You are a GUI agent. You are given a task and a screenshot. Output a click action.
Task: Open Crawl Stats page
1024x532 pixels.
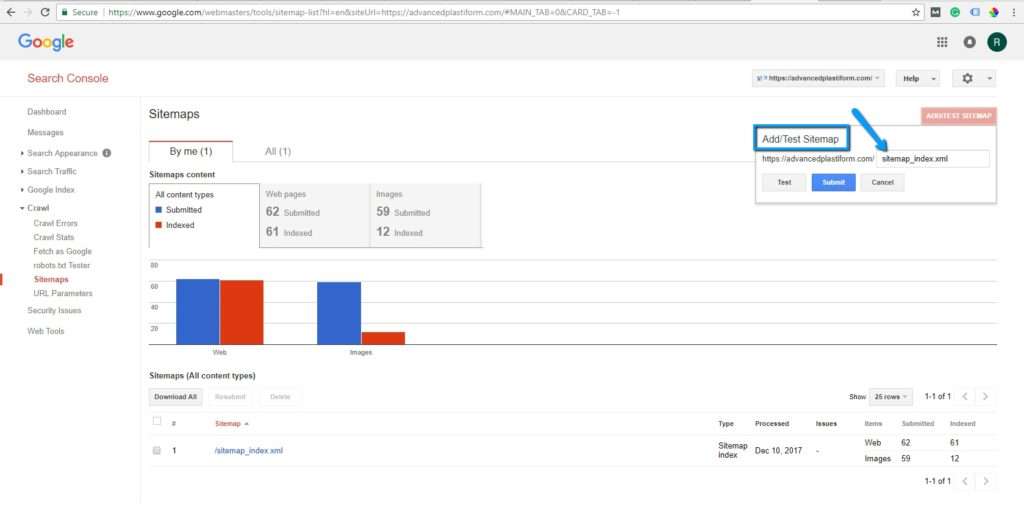coord(54,237)
